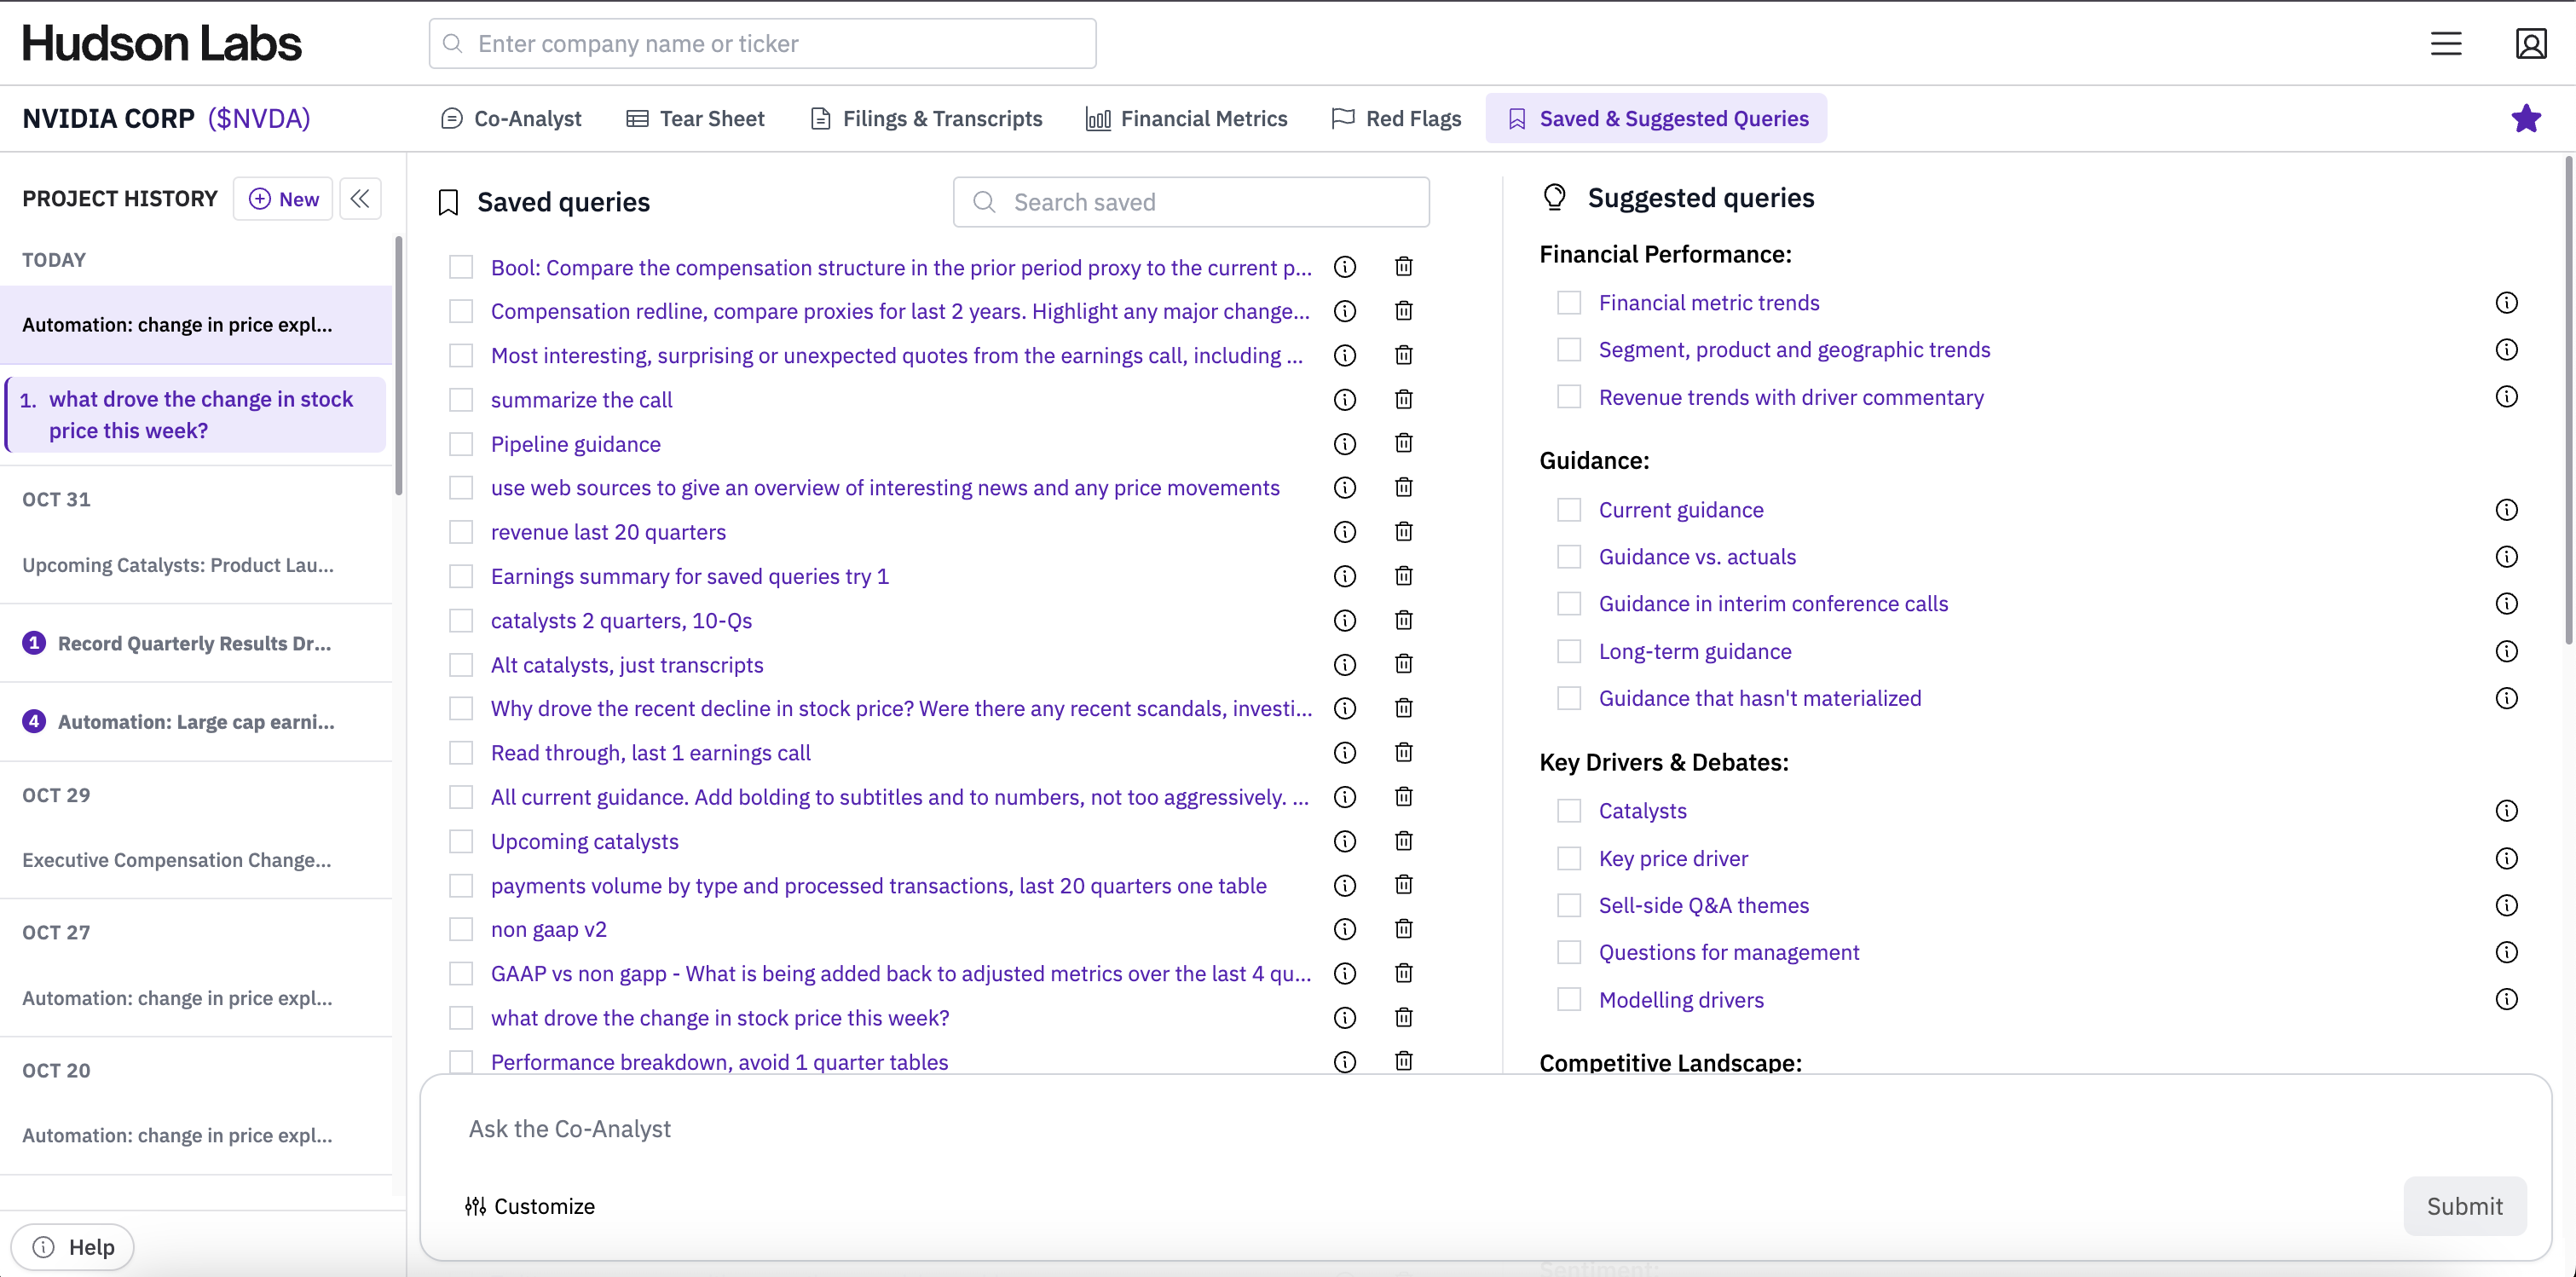Image resolution: width=2576 pixels, height=1277 pixels.
Task: Click the user profile icon
Action: point(2530,43)
